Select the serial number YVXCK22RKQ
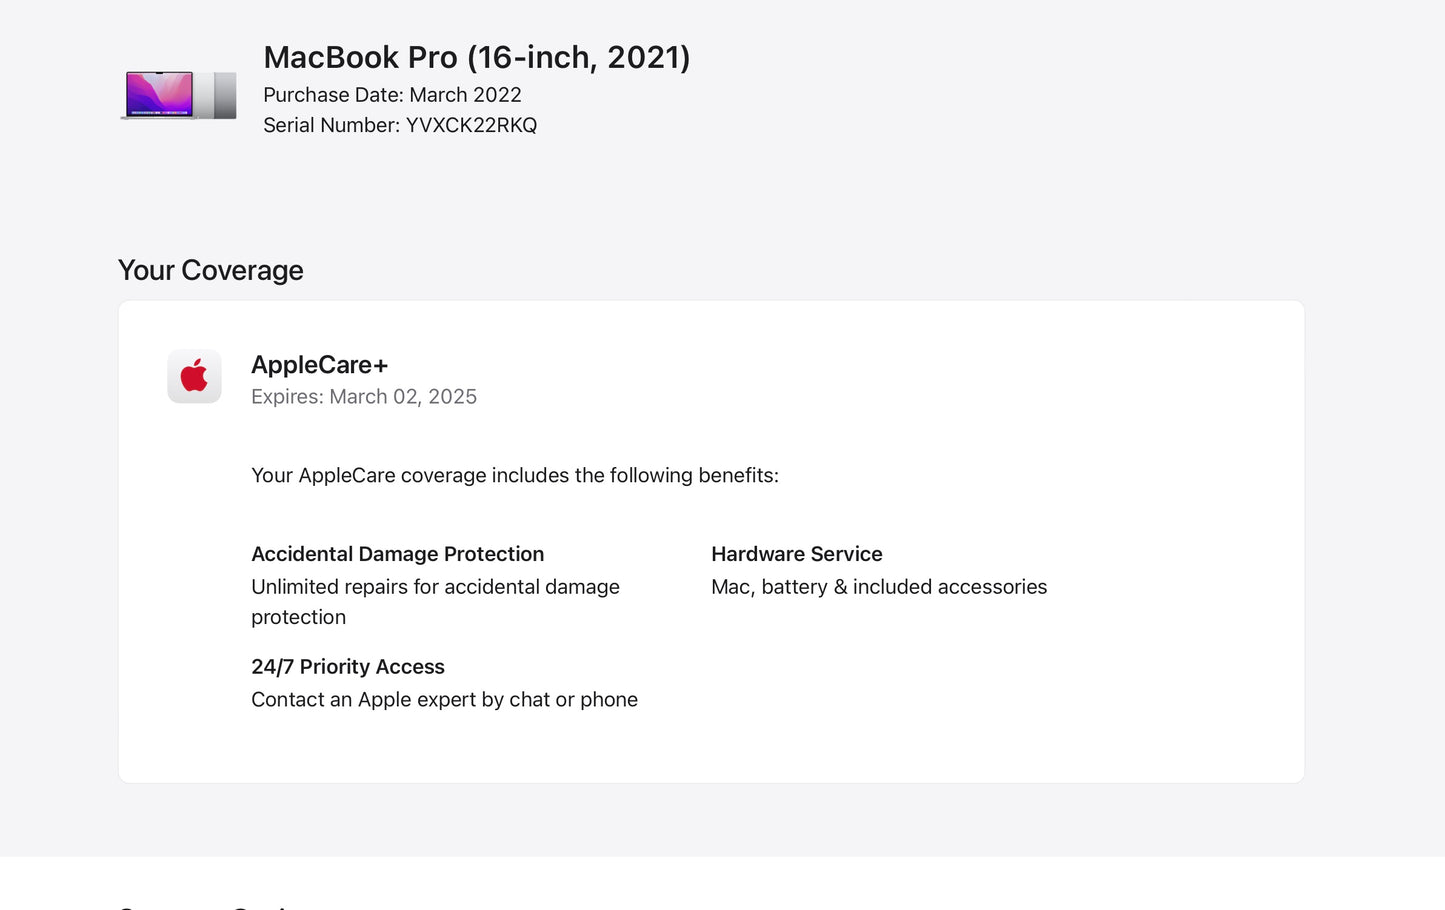Viewport: 1445px width, 910px height. (471, 125)
